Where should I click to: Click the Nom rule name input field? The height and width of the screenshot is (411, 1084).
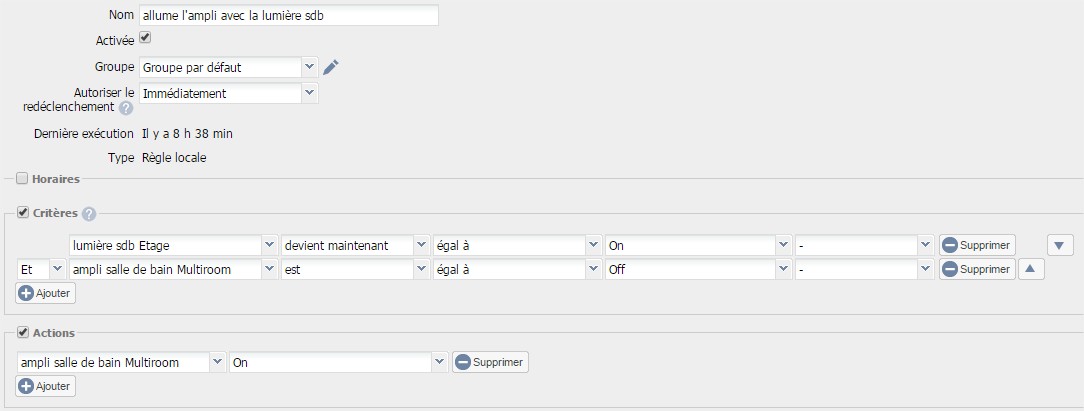(289, 16)
